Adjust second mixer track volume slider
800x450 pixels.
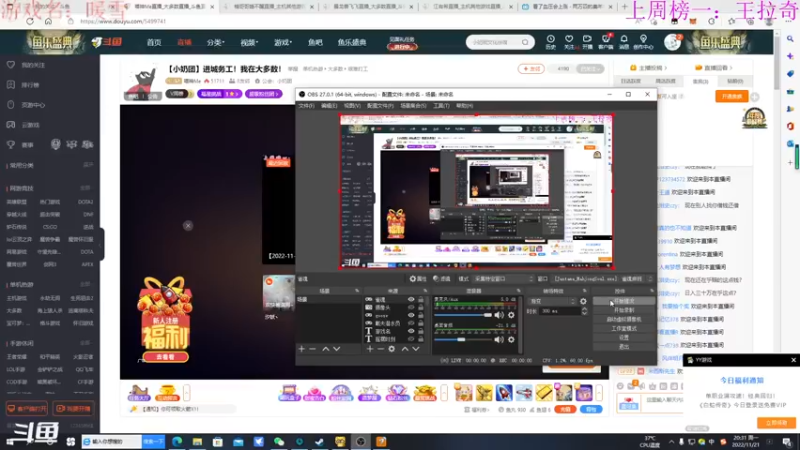point(463,340)
